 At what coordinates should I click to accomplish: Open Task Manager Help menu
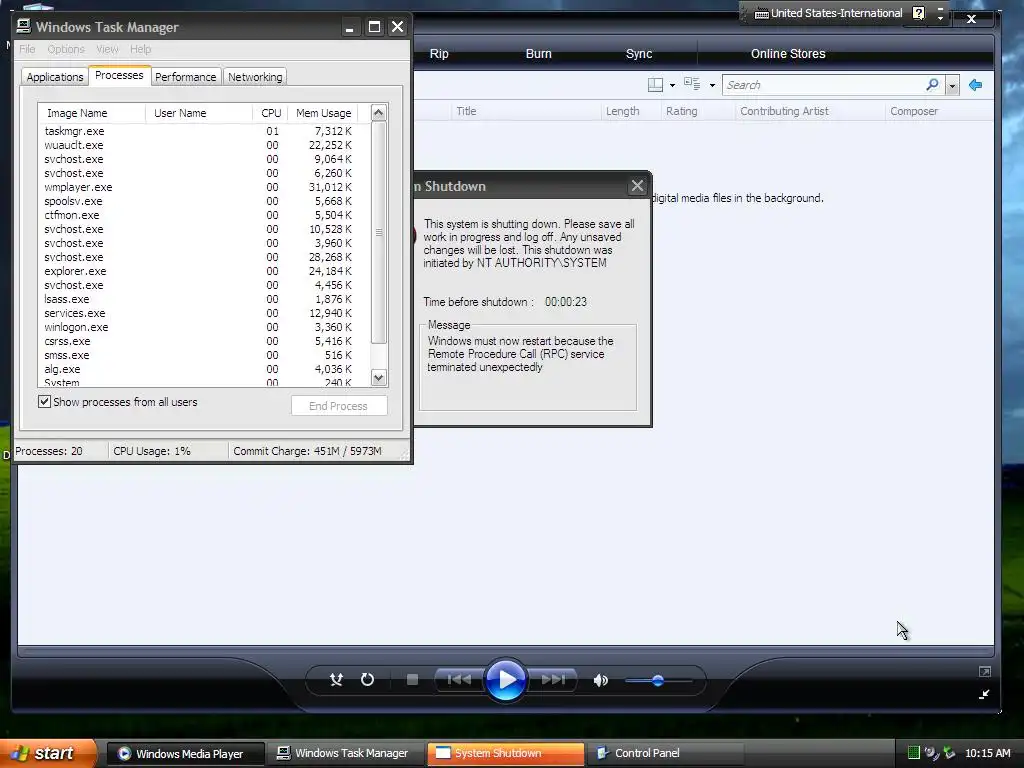(x=140, y=49)
